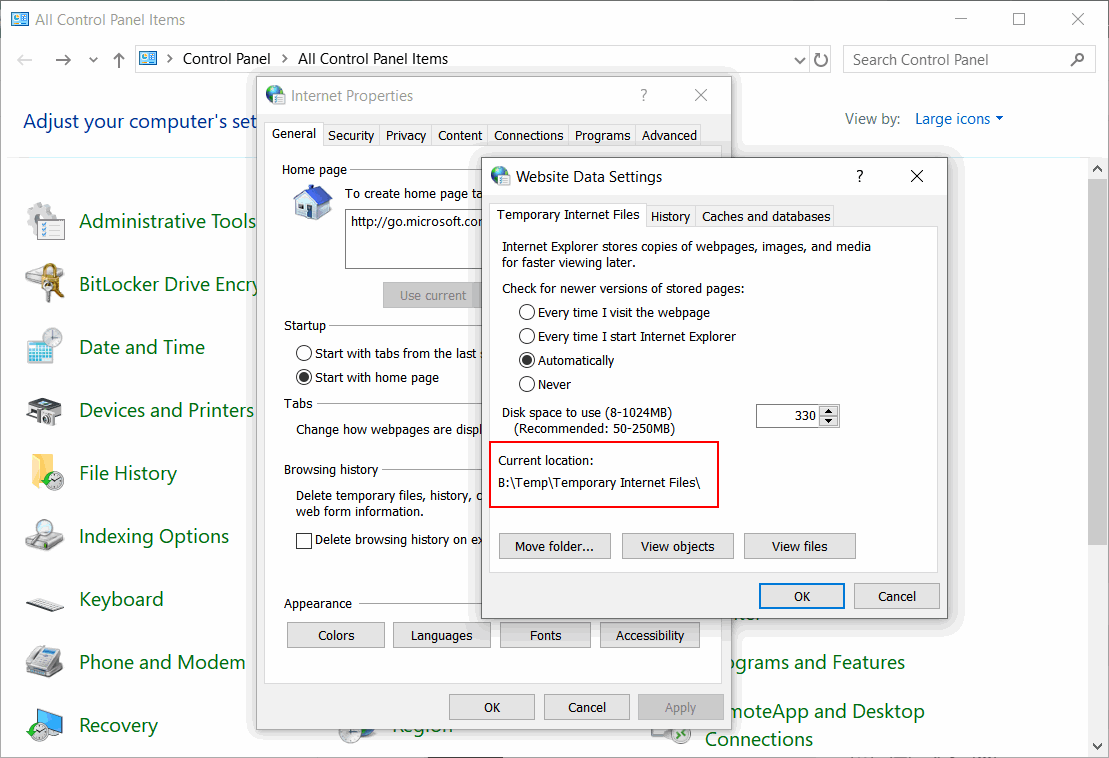This screenshot has height=758, width=1109.
Task: Open the Date and Time icon
Action: 46,348
